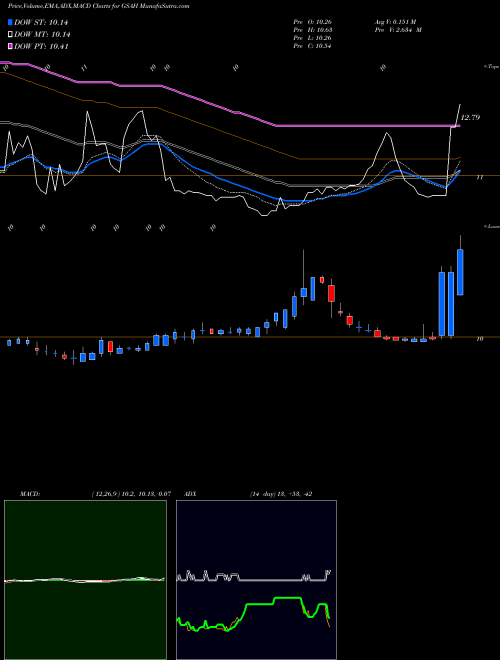Click the white DOW MT legend swatch
This screenshot has height=660, width=500.
pos(11,35)
